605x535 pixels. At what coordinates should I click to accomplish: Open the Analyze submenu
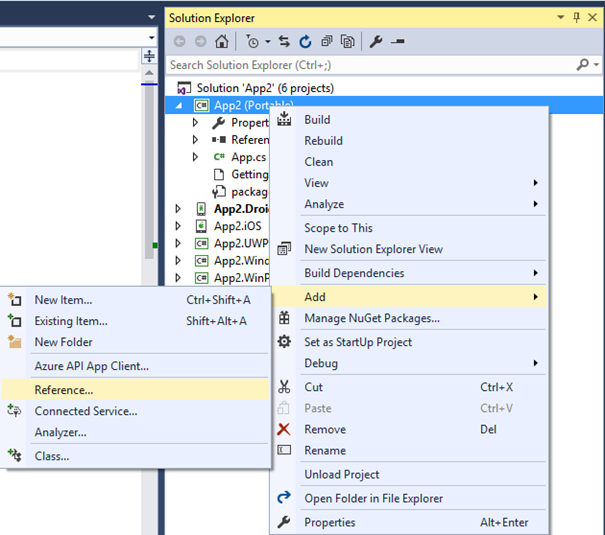(x=409, y=204)
